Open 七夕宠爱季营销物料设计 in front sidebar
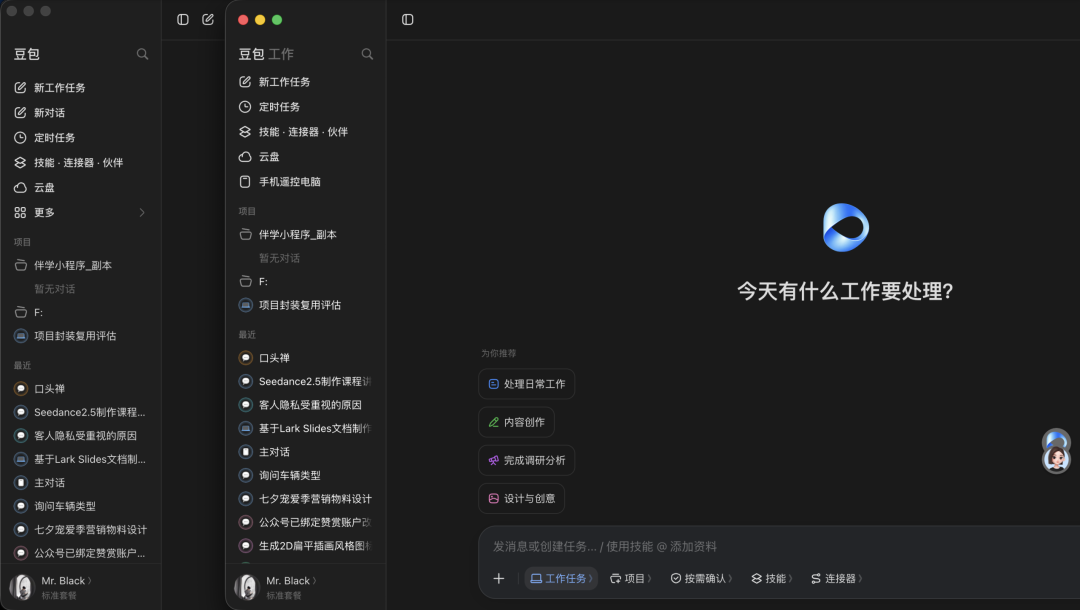 (x=306, y=498)
